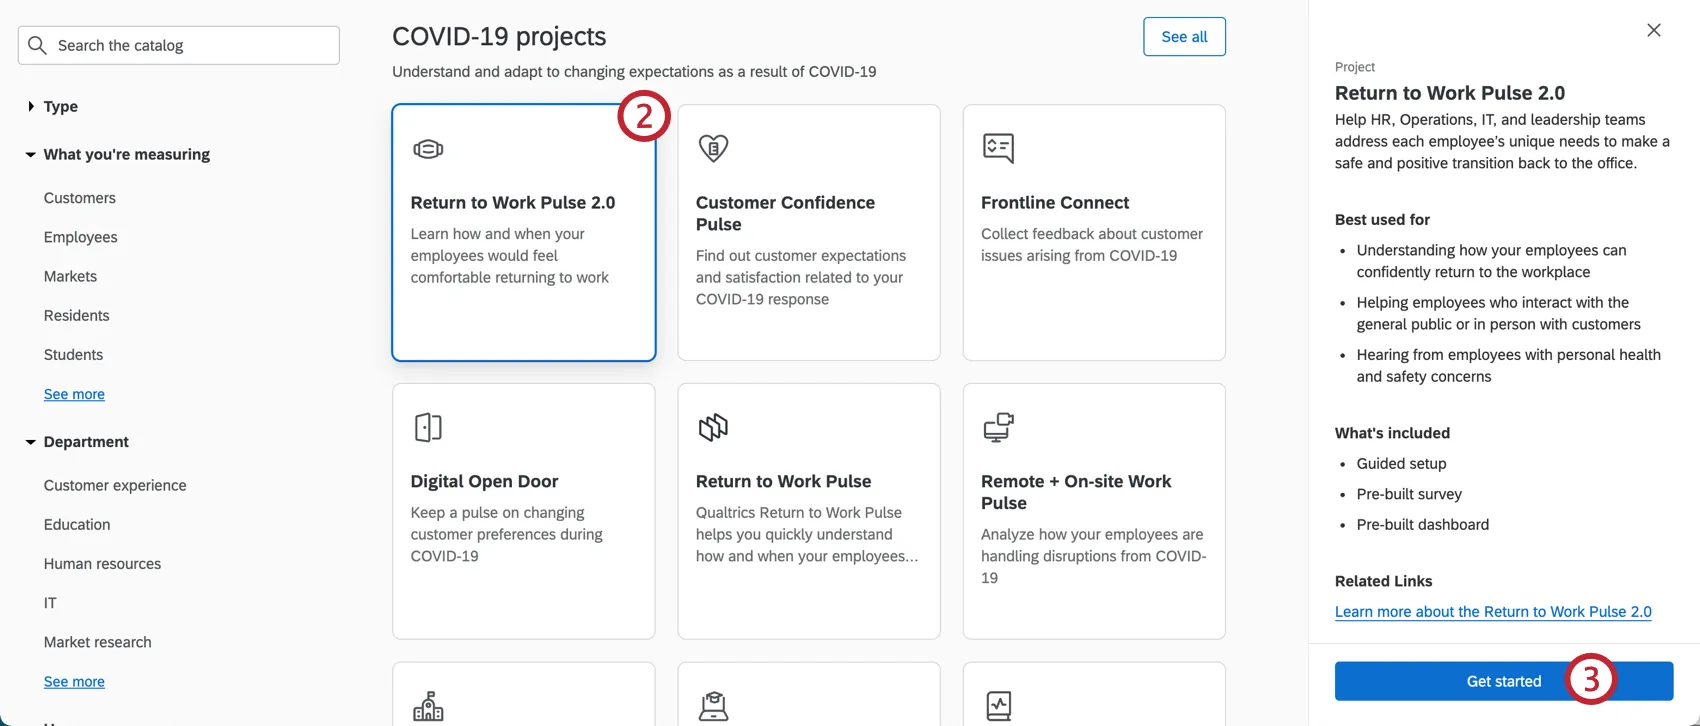Click the face mask icon on Return to Work Pulse 2.0

coord(428,149)
